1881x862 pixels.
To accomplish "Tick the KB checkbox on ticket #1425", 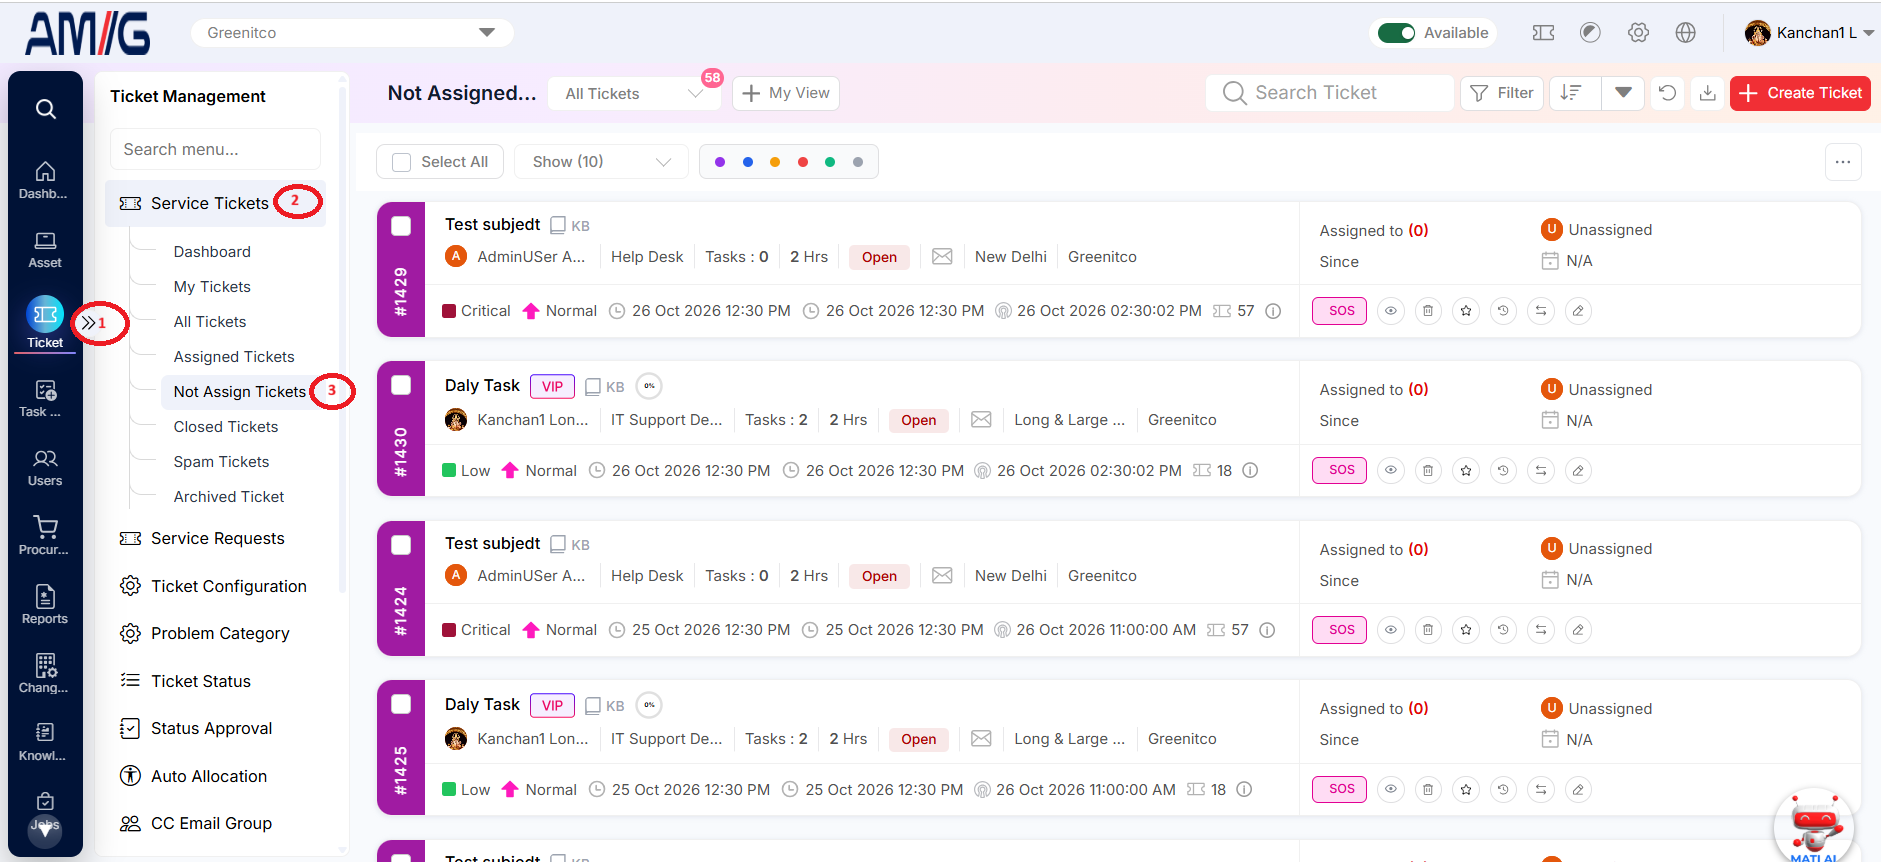I will (x=593, y=706).
